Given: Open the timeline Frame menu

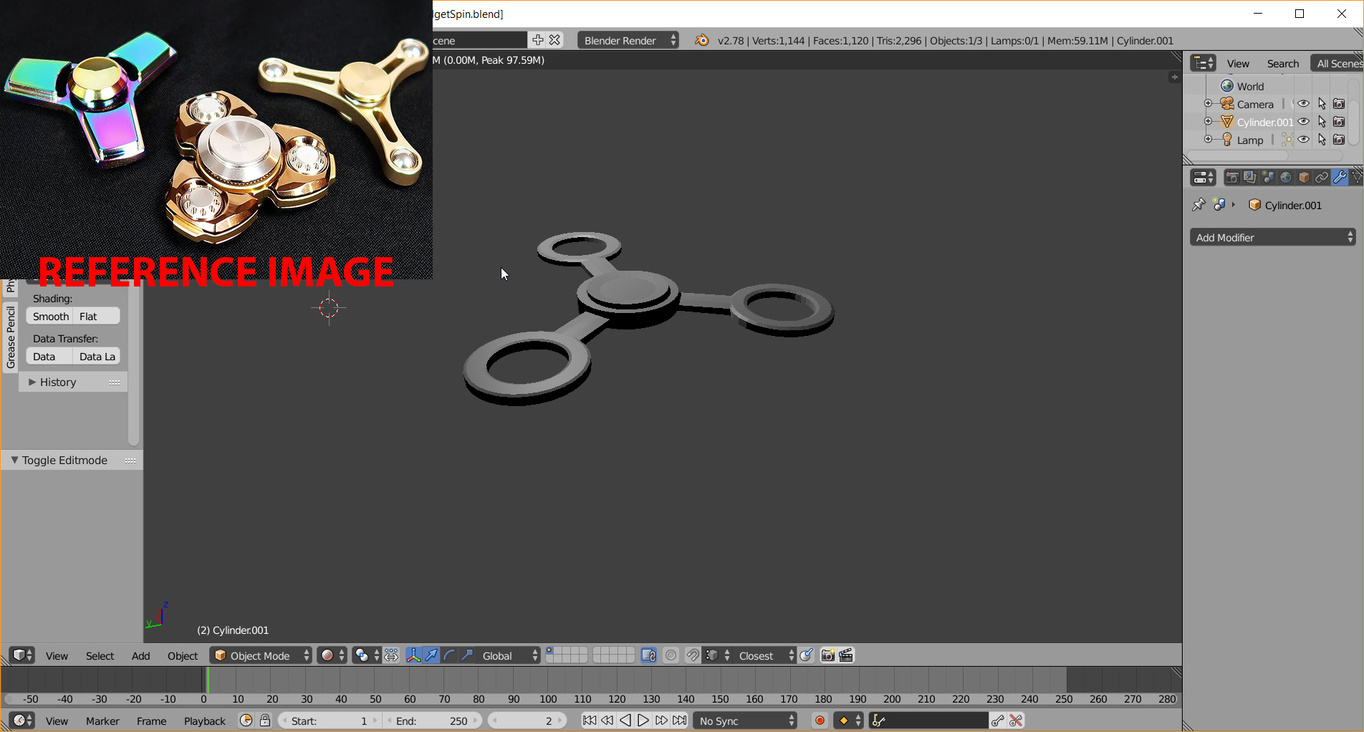Looking at the screenshot, I should [151, 721].
